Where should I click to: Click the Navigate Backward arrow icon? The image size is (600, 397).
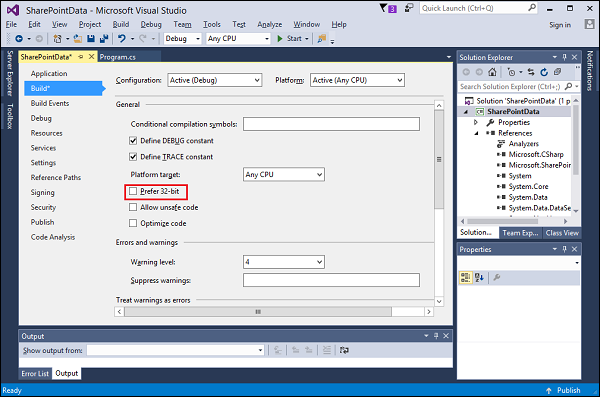19,39
